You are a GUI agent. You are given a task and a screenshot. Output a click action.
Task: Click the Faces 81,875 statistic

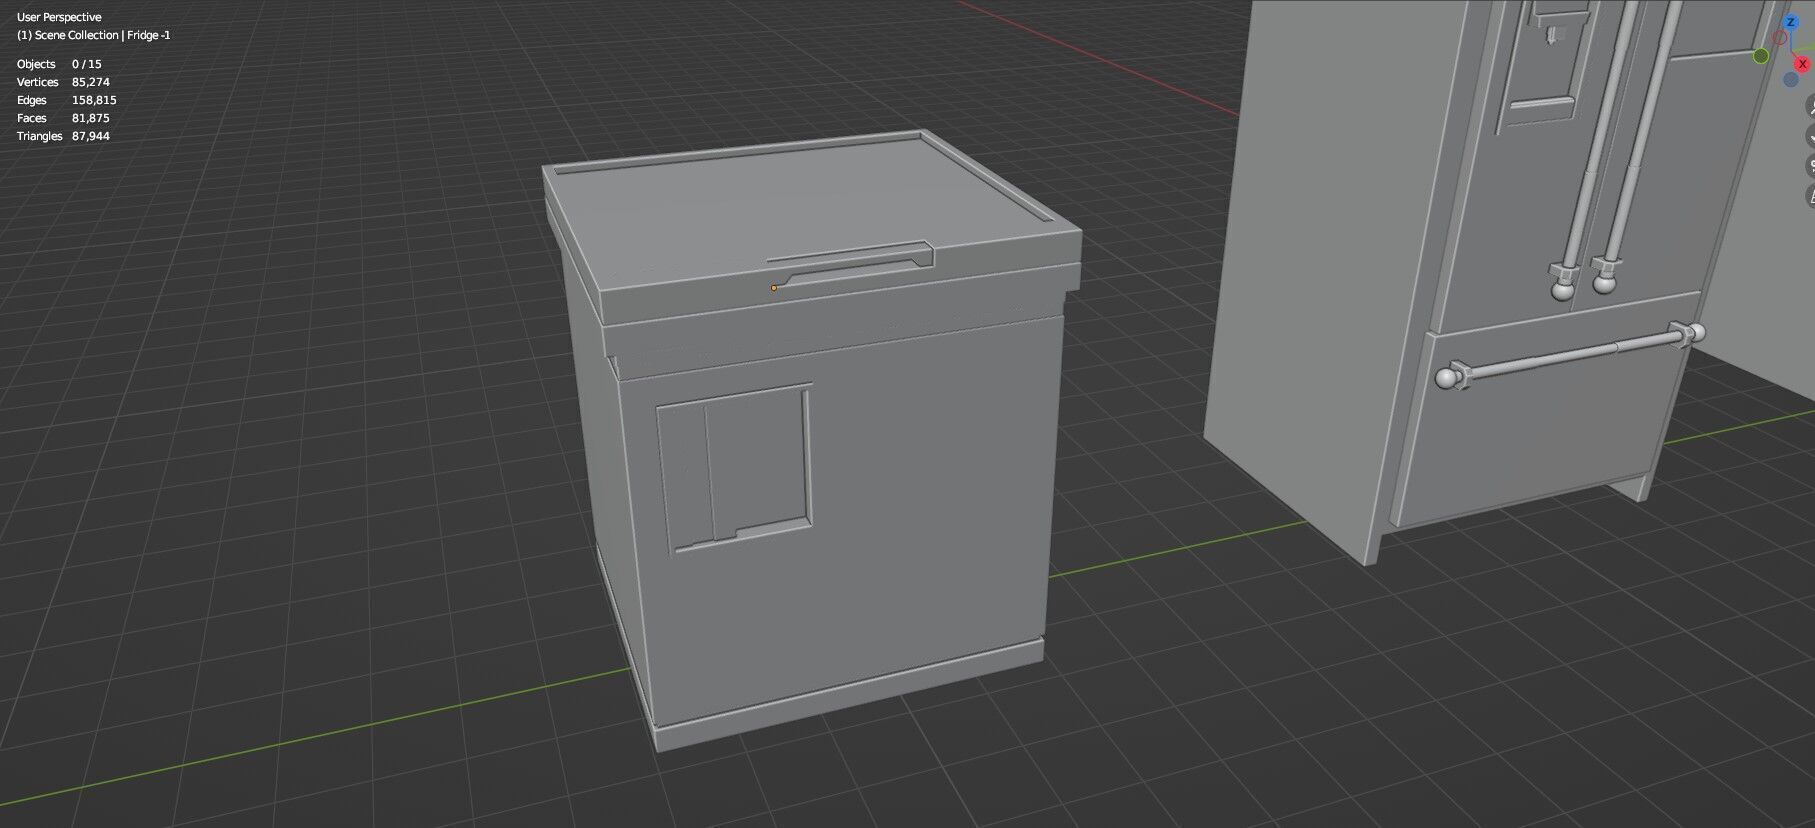coord(63,118)
